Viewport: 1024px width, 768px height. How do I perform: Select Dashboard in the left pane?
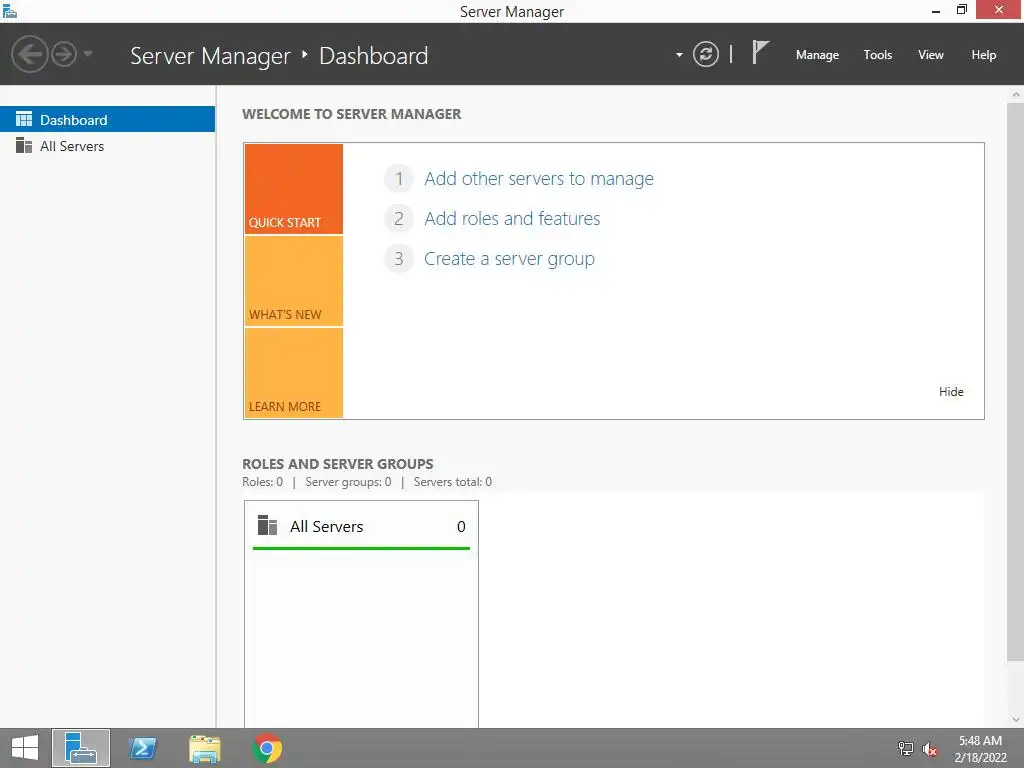point(107,120)
